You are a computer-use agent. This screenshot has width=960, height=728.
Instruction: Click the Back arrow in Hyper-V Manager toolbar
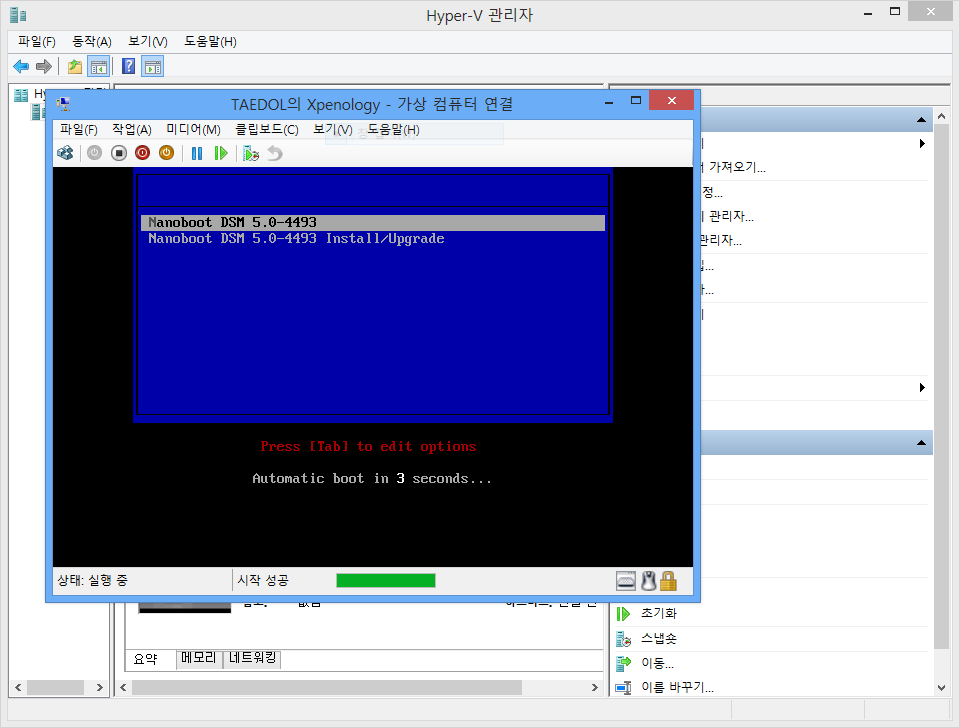tap(21, 66)
